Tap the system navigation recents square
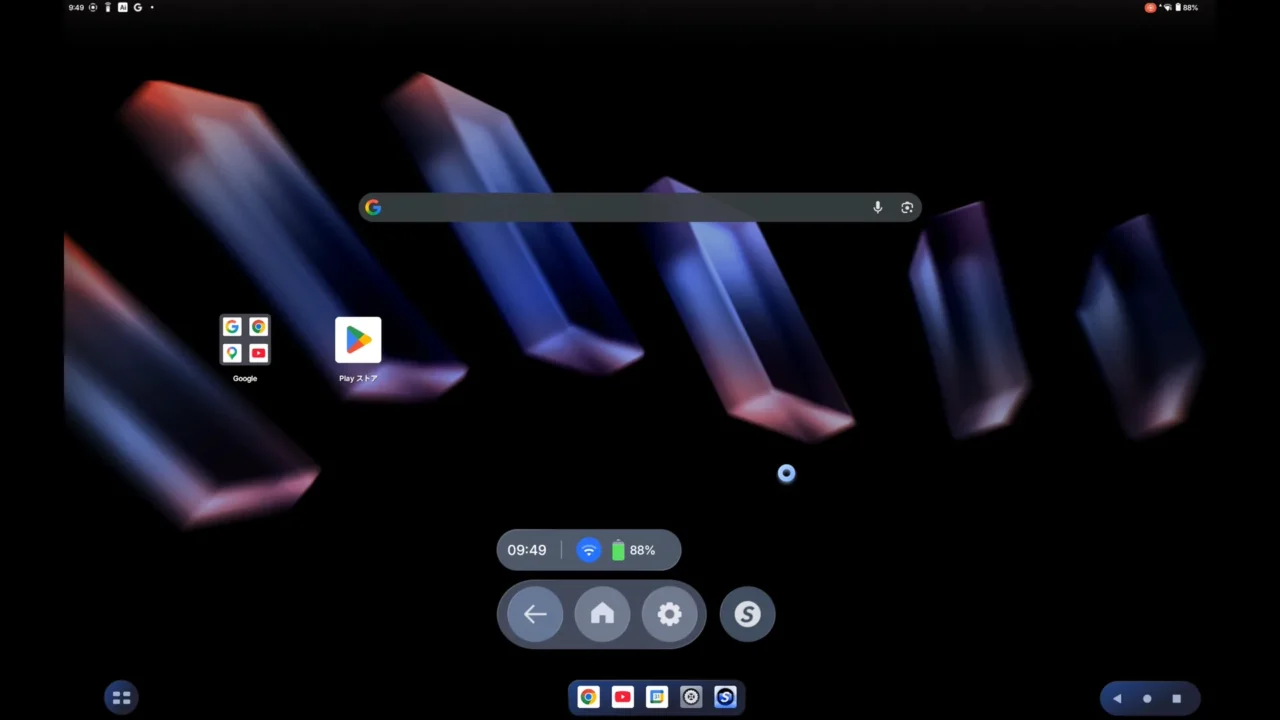1280x720 pixels. pos(1176,698)
